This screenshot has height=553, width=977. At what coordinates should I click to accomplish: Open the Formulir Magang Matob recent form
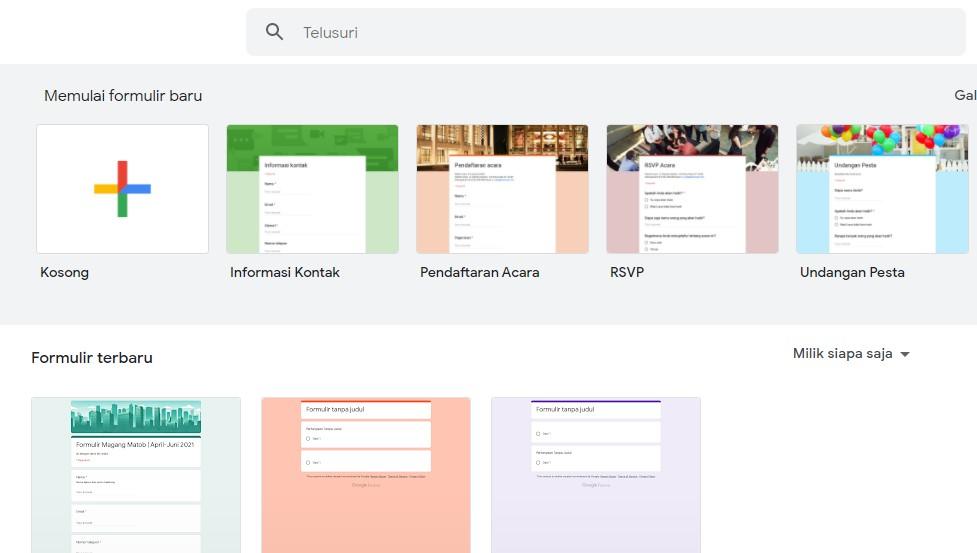pos(136,475)
